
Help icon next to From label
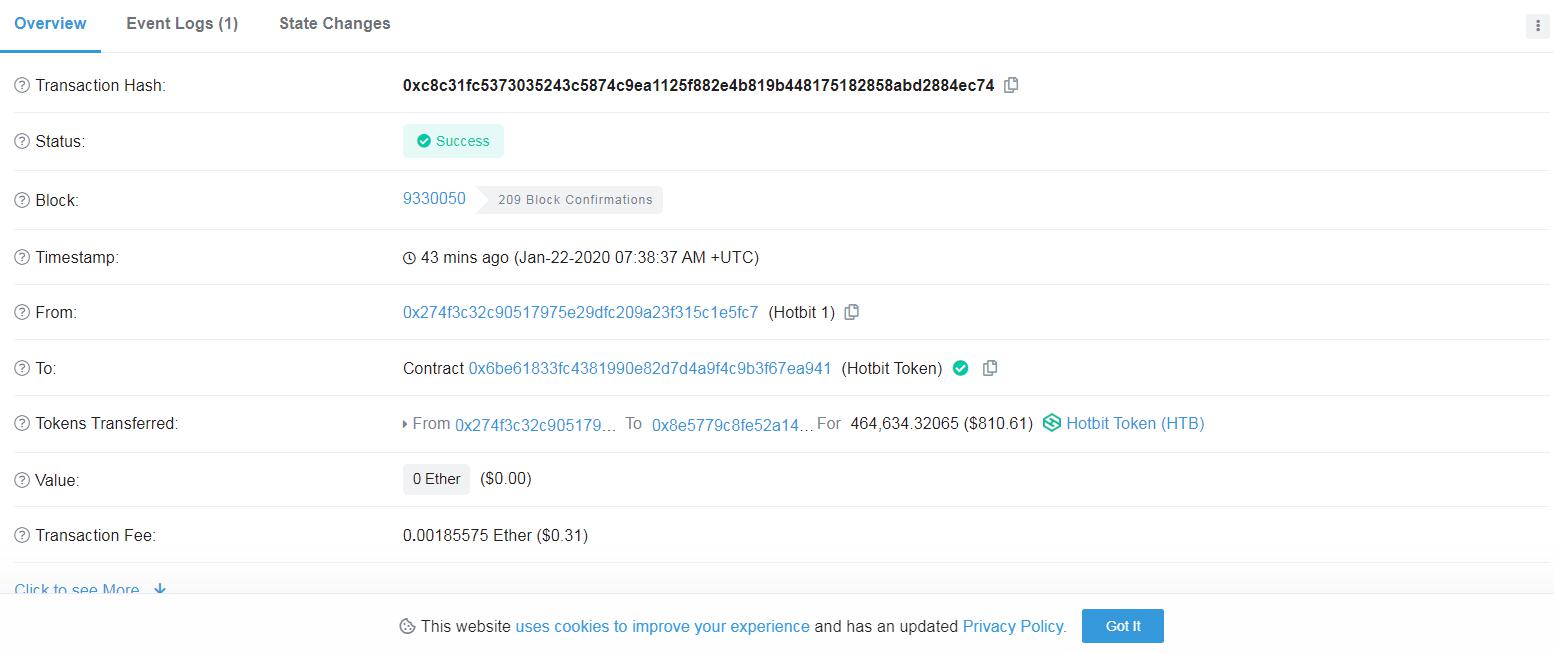pos(22,313)
